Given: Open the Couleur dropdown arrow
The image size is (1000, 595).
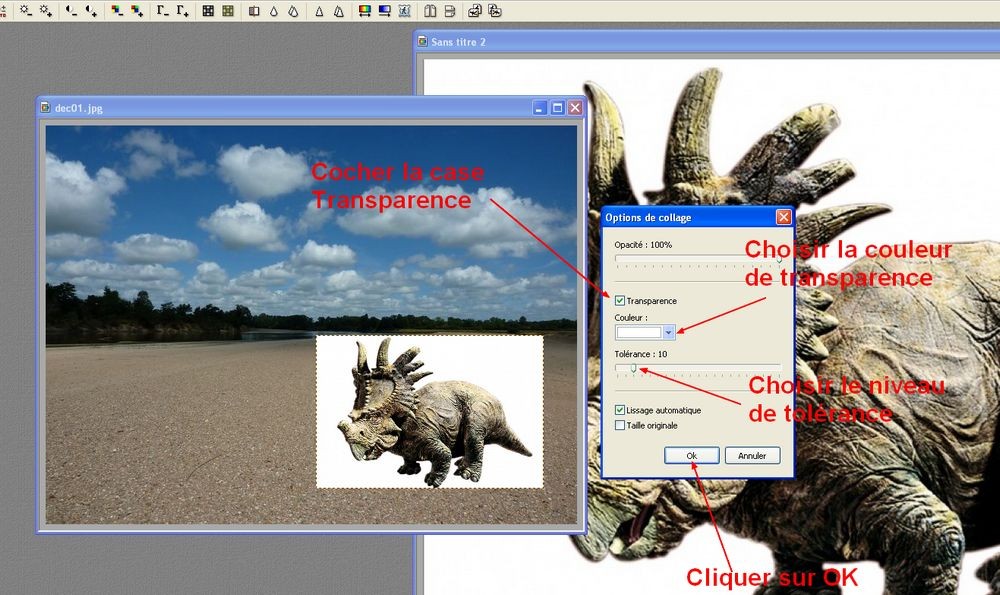Looking at the screenshot, I should (x=669, y=333).
